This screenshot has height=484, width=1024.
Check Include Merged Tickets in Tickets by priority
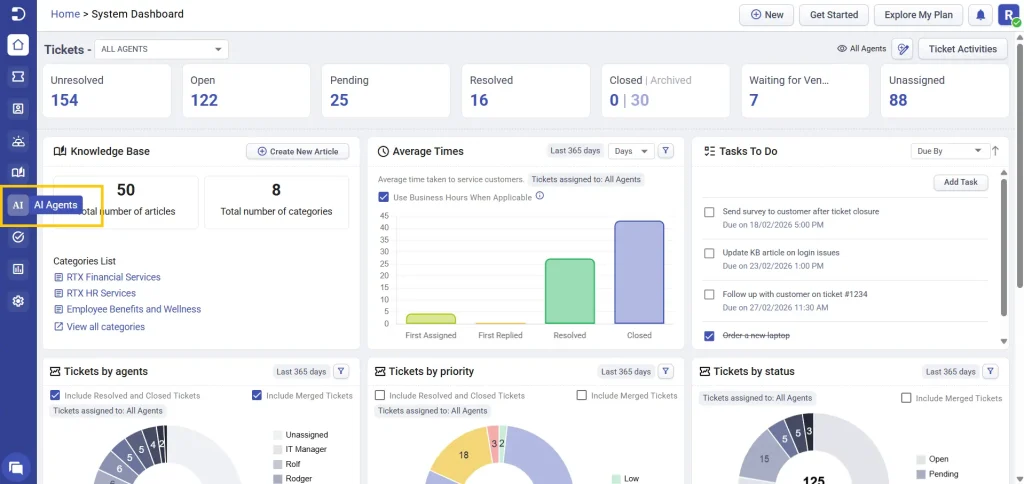click(582, 395)
